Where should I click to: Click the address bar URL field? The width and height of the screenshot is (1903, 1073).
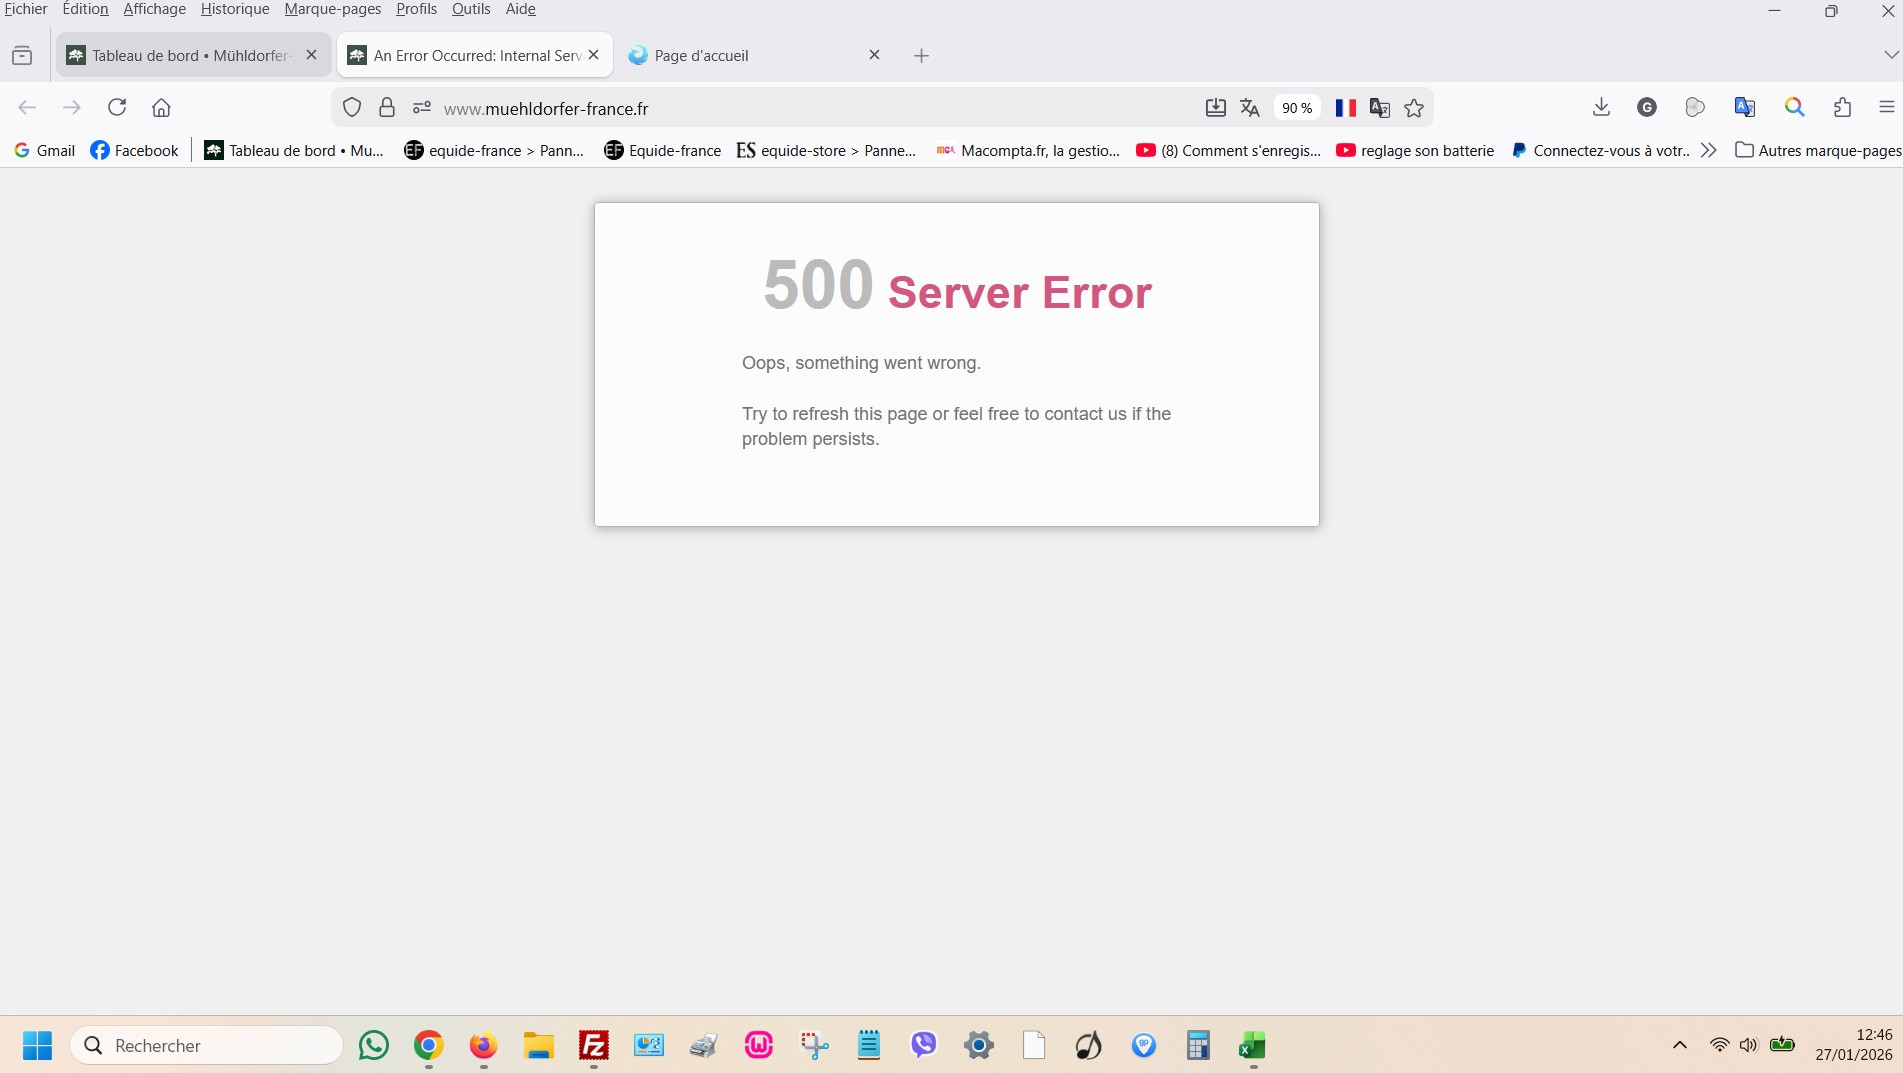click(x=800, y=108)
